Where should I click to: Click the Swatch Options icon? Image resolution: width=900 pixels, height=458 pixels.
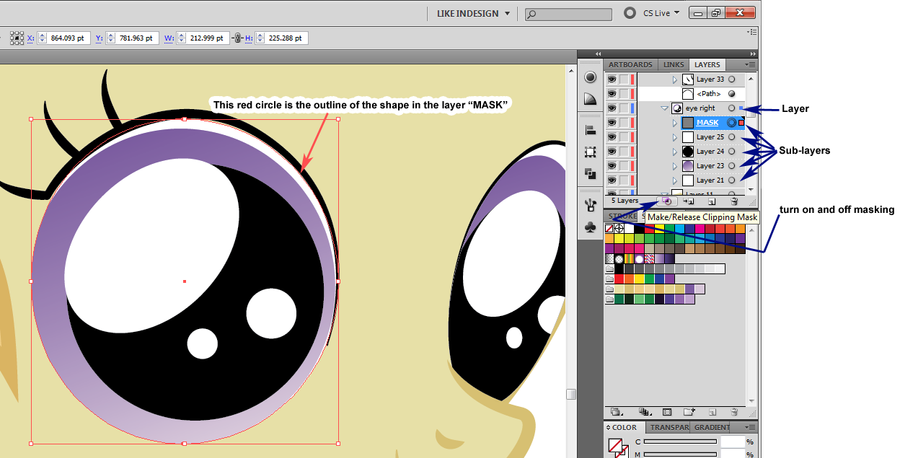click(x=667, y=412)
